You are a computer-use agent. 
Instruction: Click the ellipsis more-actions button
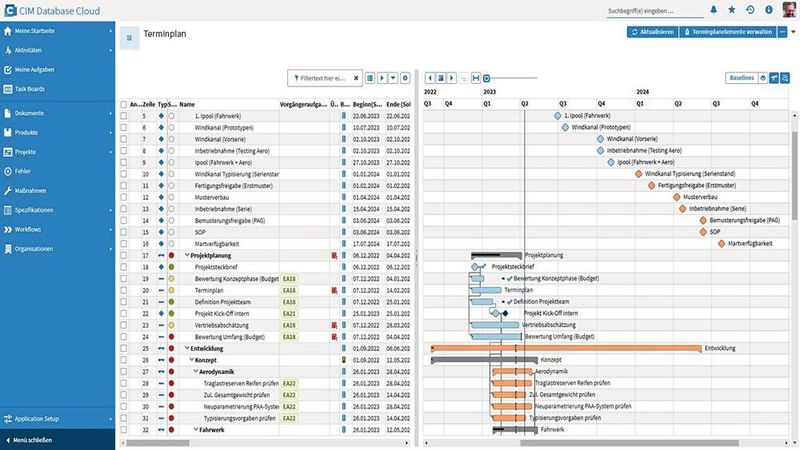[782, 32]
